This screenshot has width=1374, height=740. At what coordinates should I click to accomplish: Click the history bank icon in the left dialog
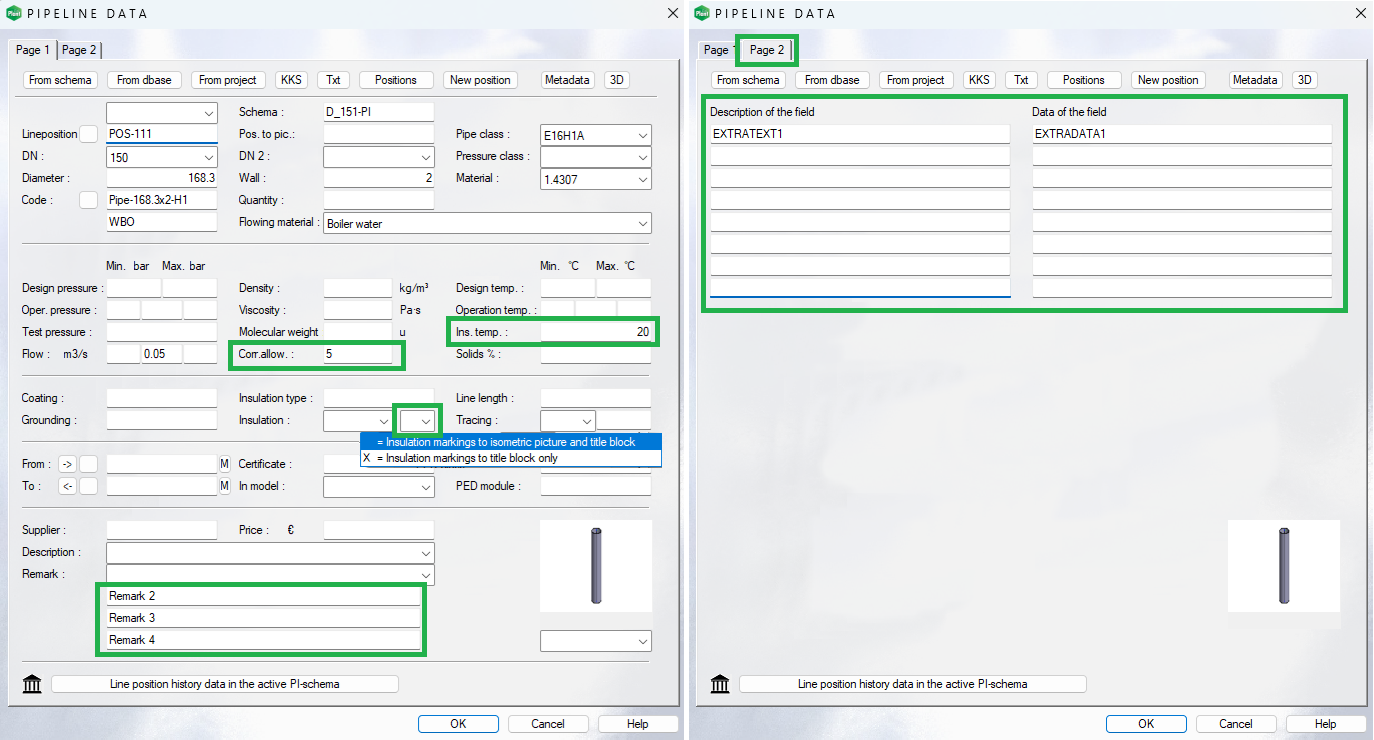click(32, 684)
